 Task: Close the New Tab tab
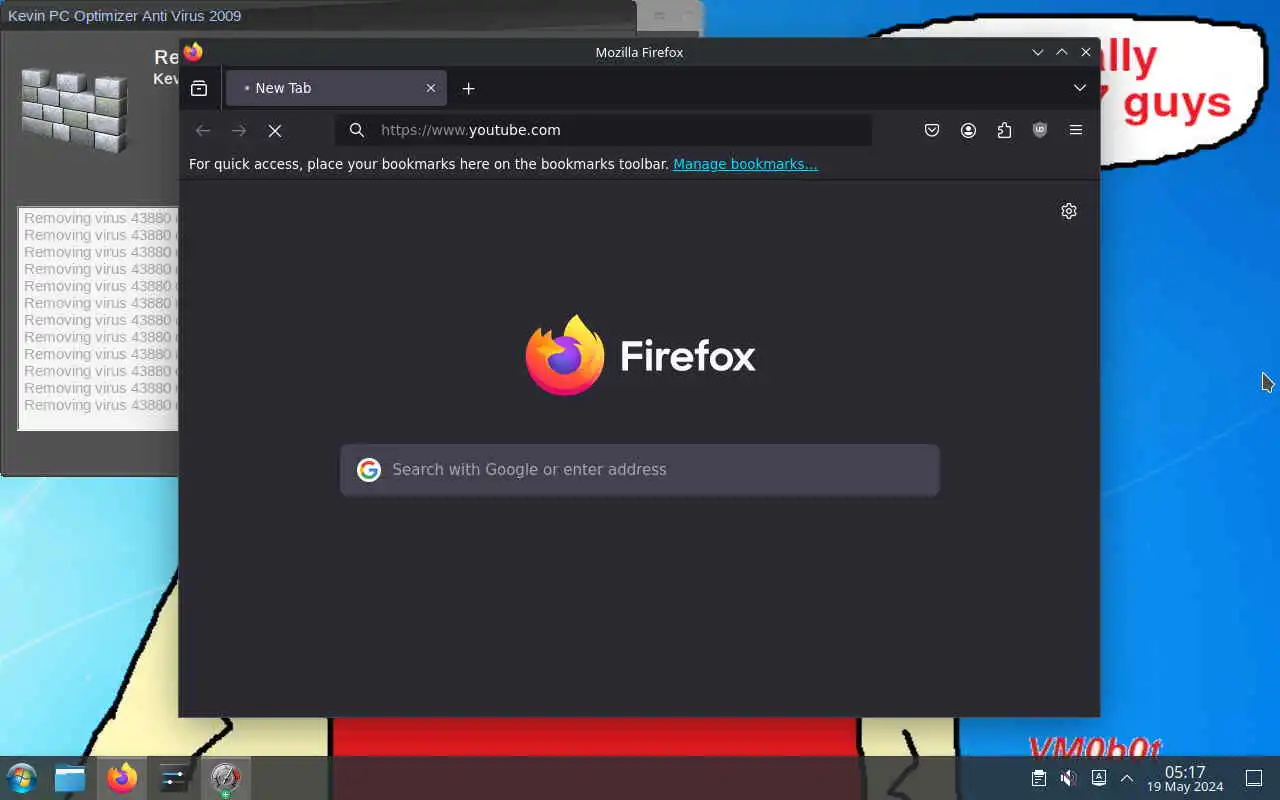431,88
